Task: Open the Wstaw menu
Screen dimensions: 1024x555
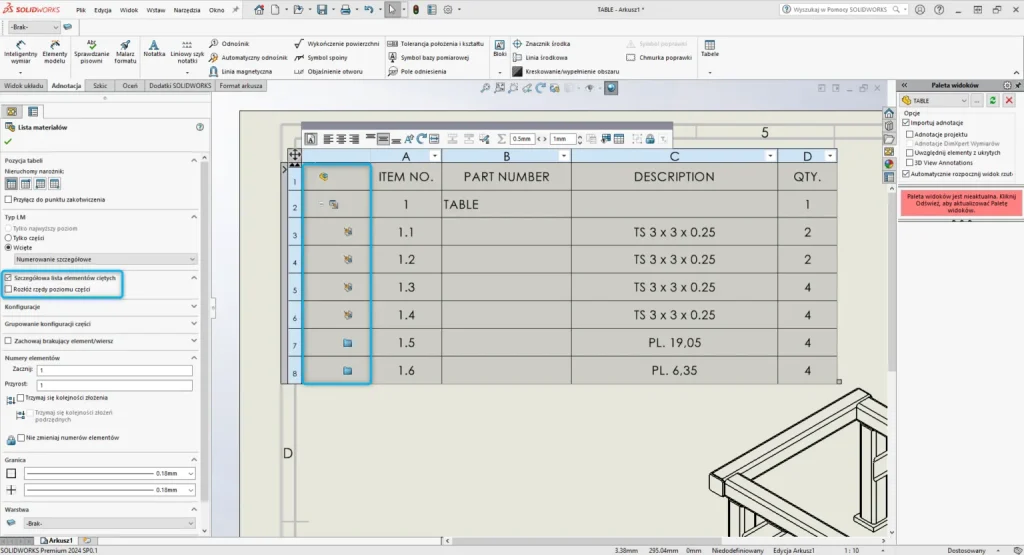Action: tap(155, 10)
